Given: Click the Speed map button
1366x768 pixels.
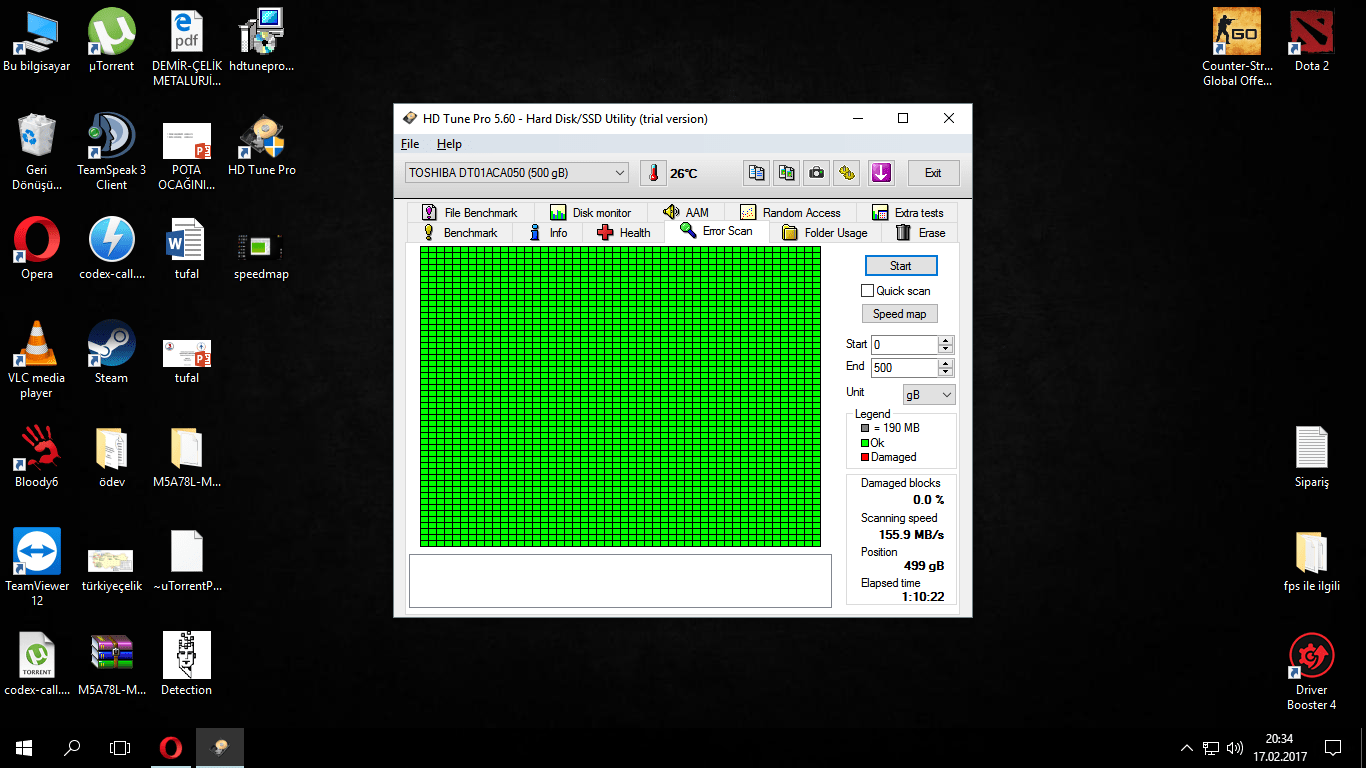Looking at the screenshot, I should [x=900, y=314].
